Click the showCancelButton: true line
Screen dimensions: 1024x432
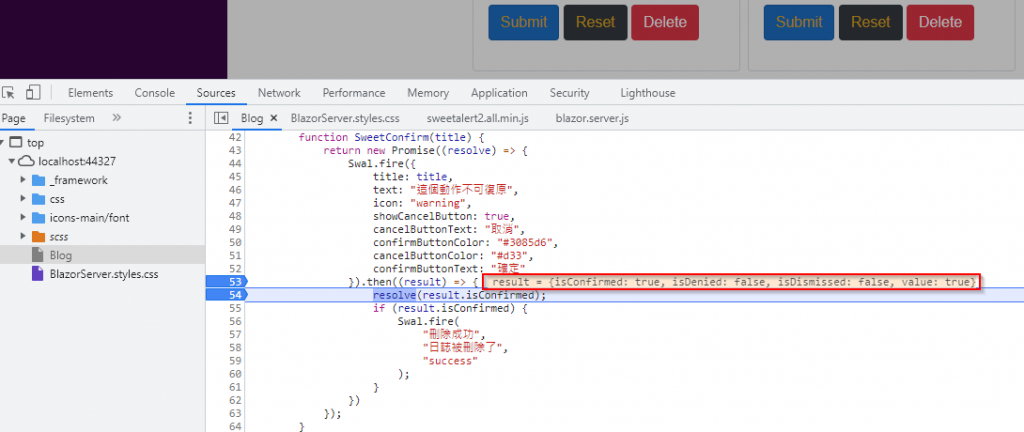click(444, 216)
